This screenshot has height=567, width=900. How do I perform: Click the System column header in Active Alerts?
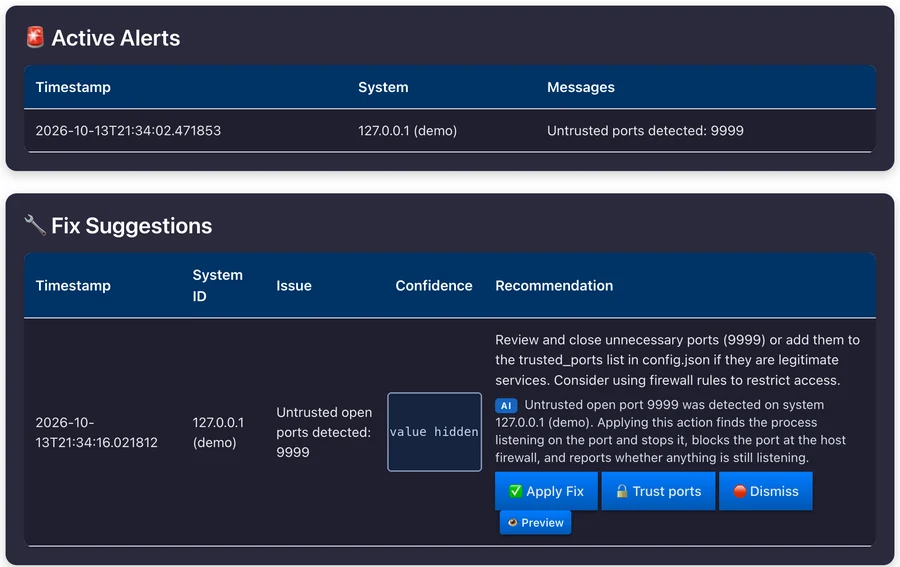pos(383,87)
